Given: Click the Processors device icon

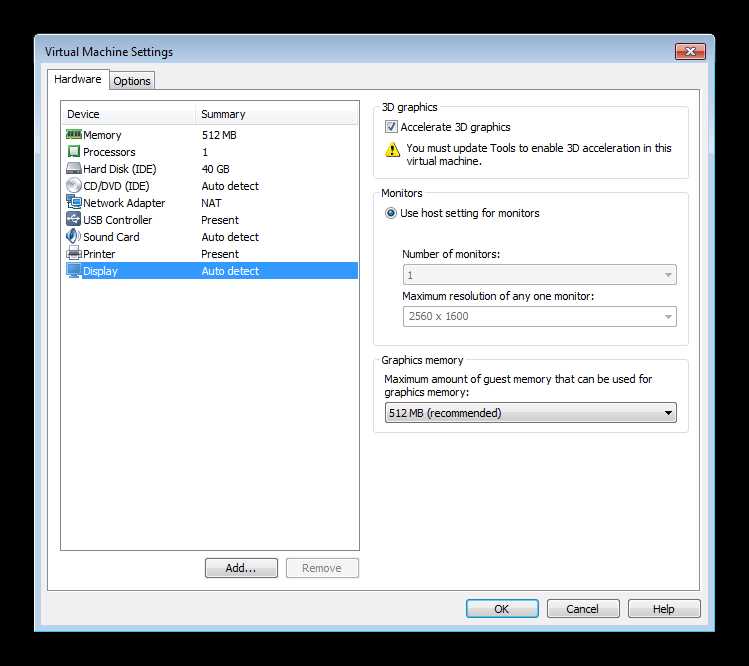Looking at the screenshot, I should pyautogui.click(x=74, y=151).
